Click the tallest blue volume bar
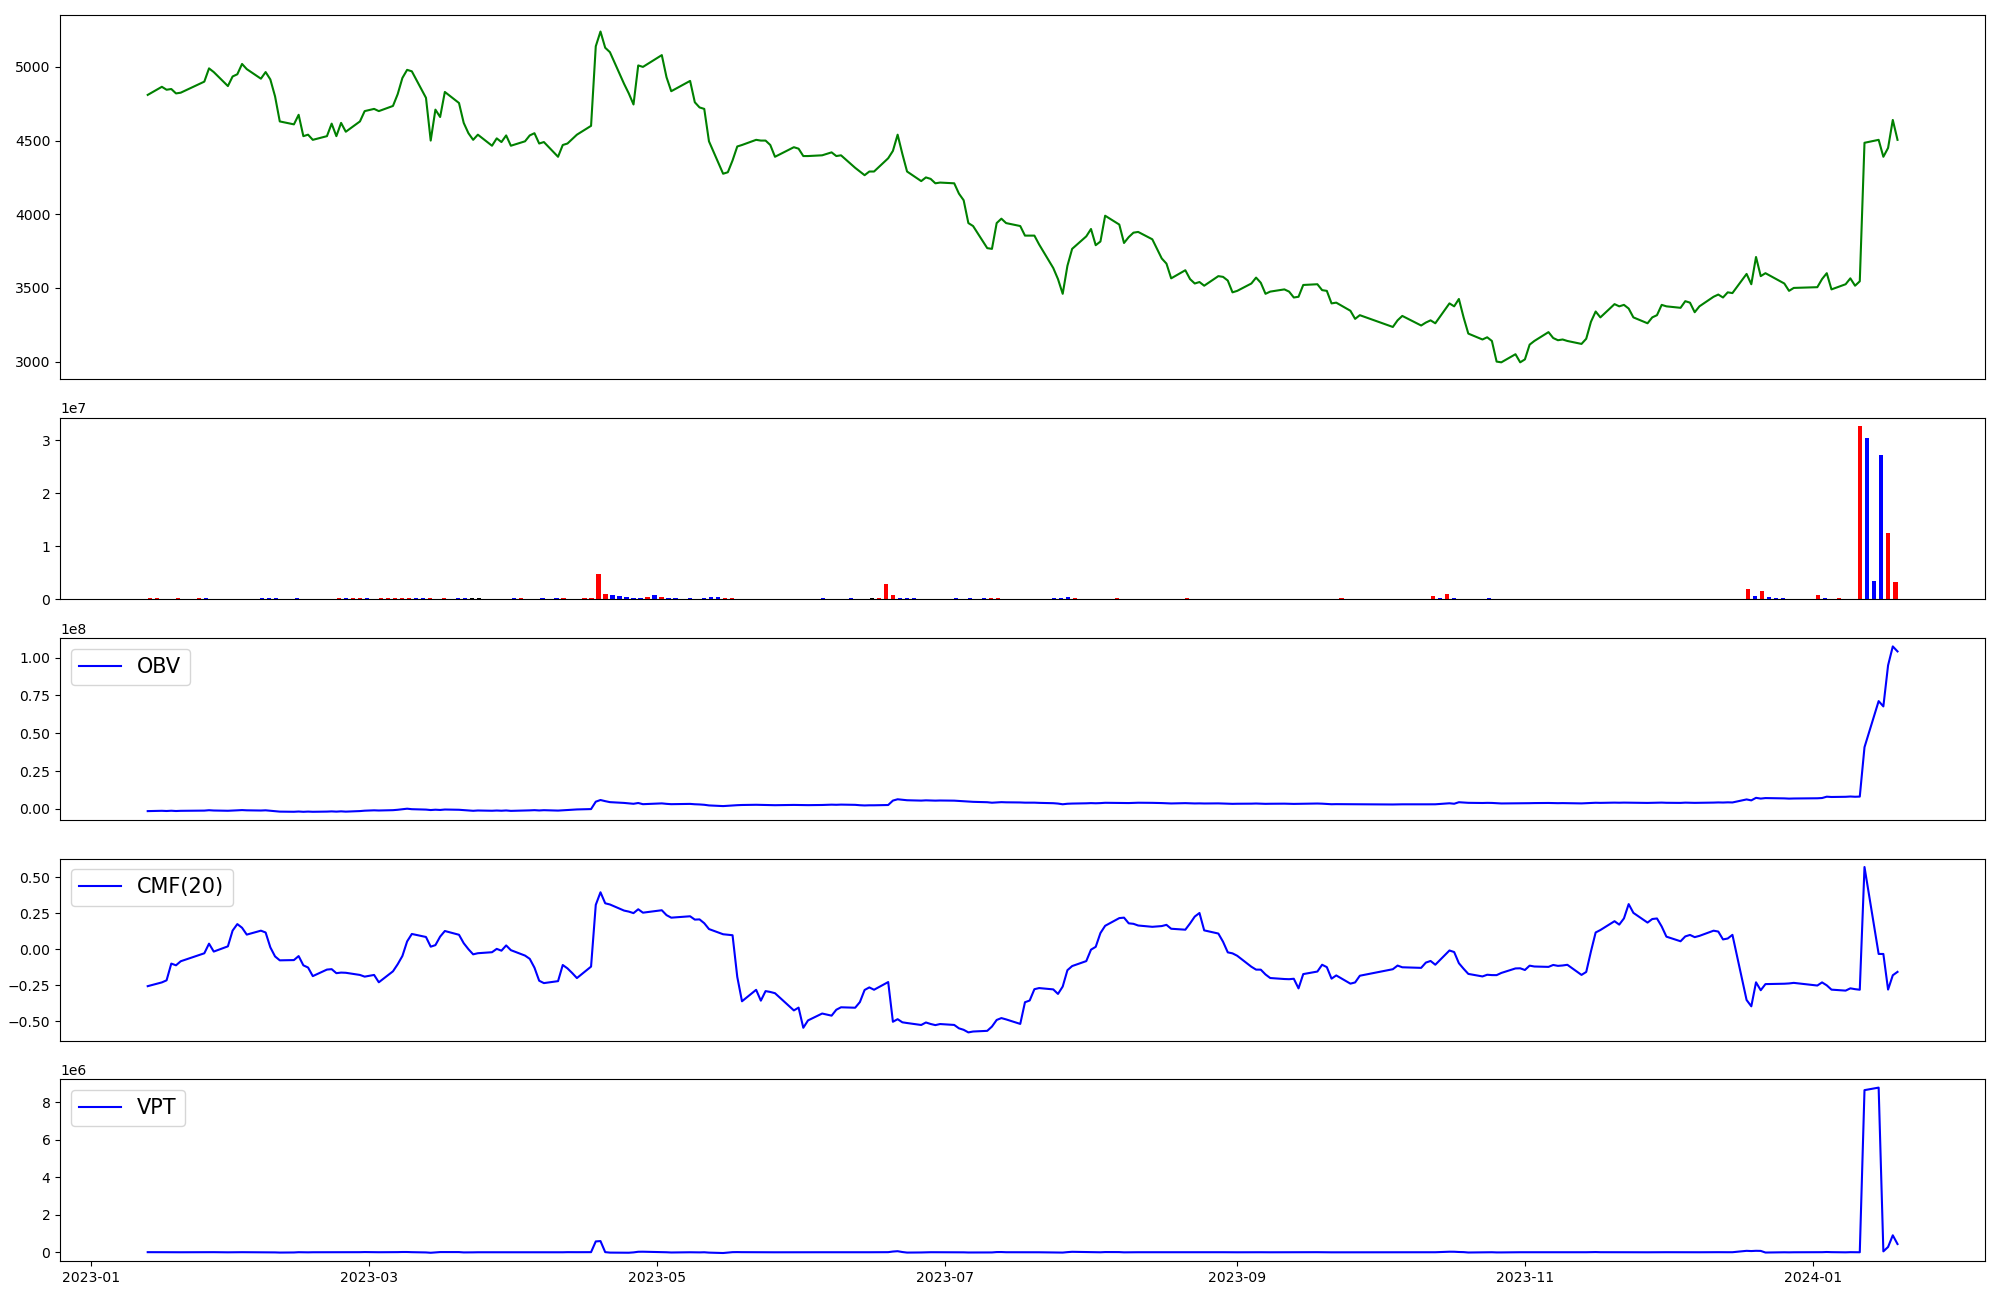2000x1300 pixels. (x=1867, y=518)
